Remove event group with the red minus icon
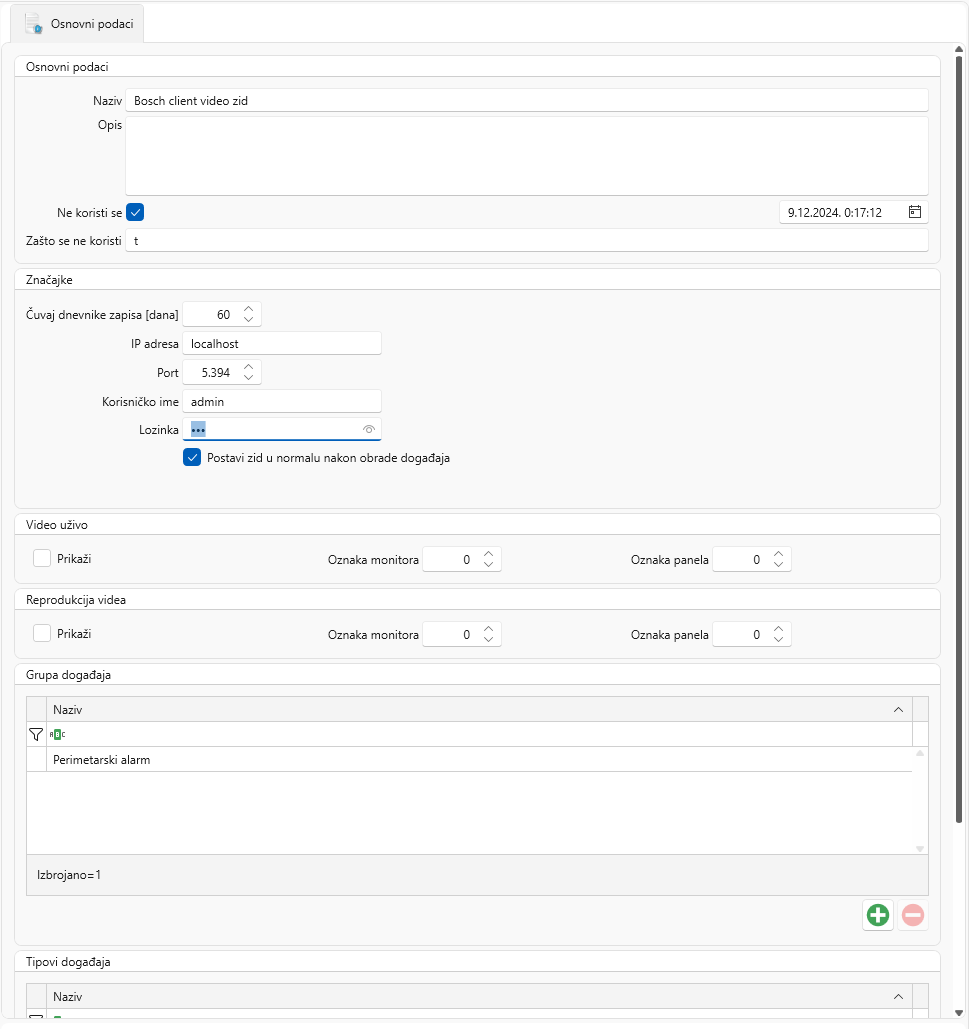The height and width of the screenshot is (1029, 969). [x=912, y=915]
